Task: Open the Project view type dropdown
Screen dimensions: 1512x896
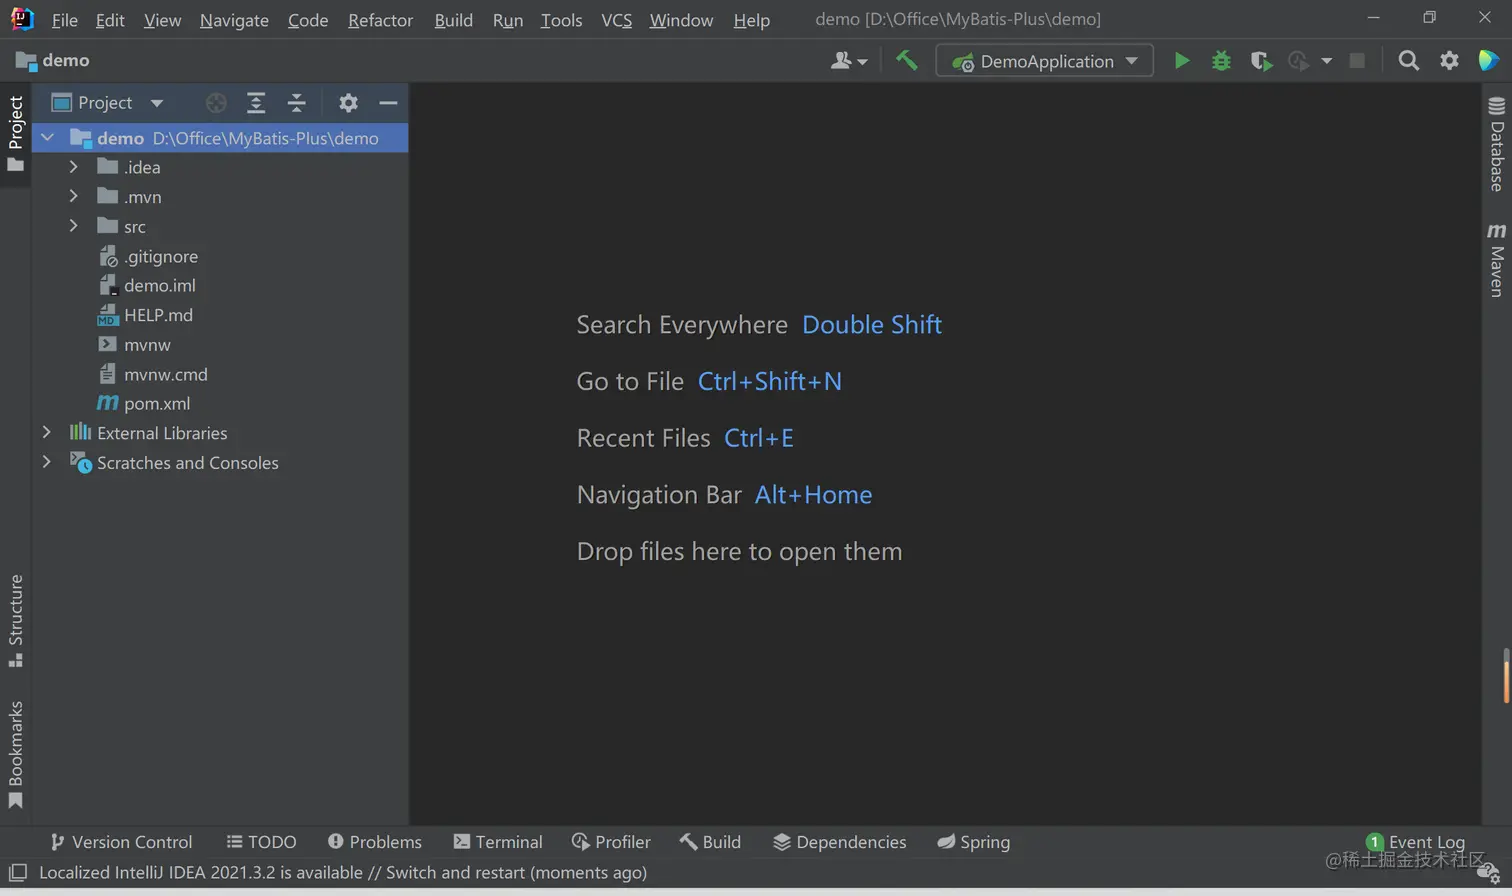Action: click(x=107, y=102)
